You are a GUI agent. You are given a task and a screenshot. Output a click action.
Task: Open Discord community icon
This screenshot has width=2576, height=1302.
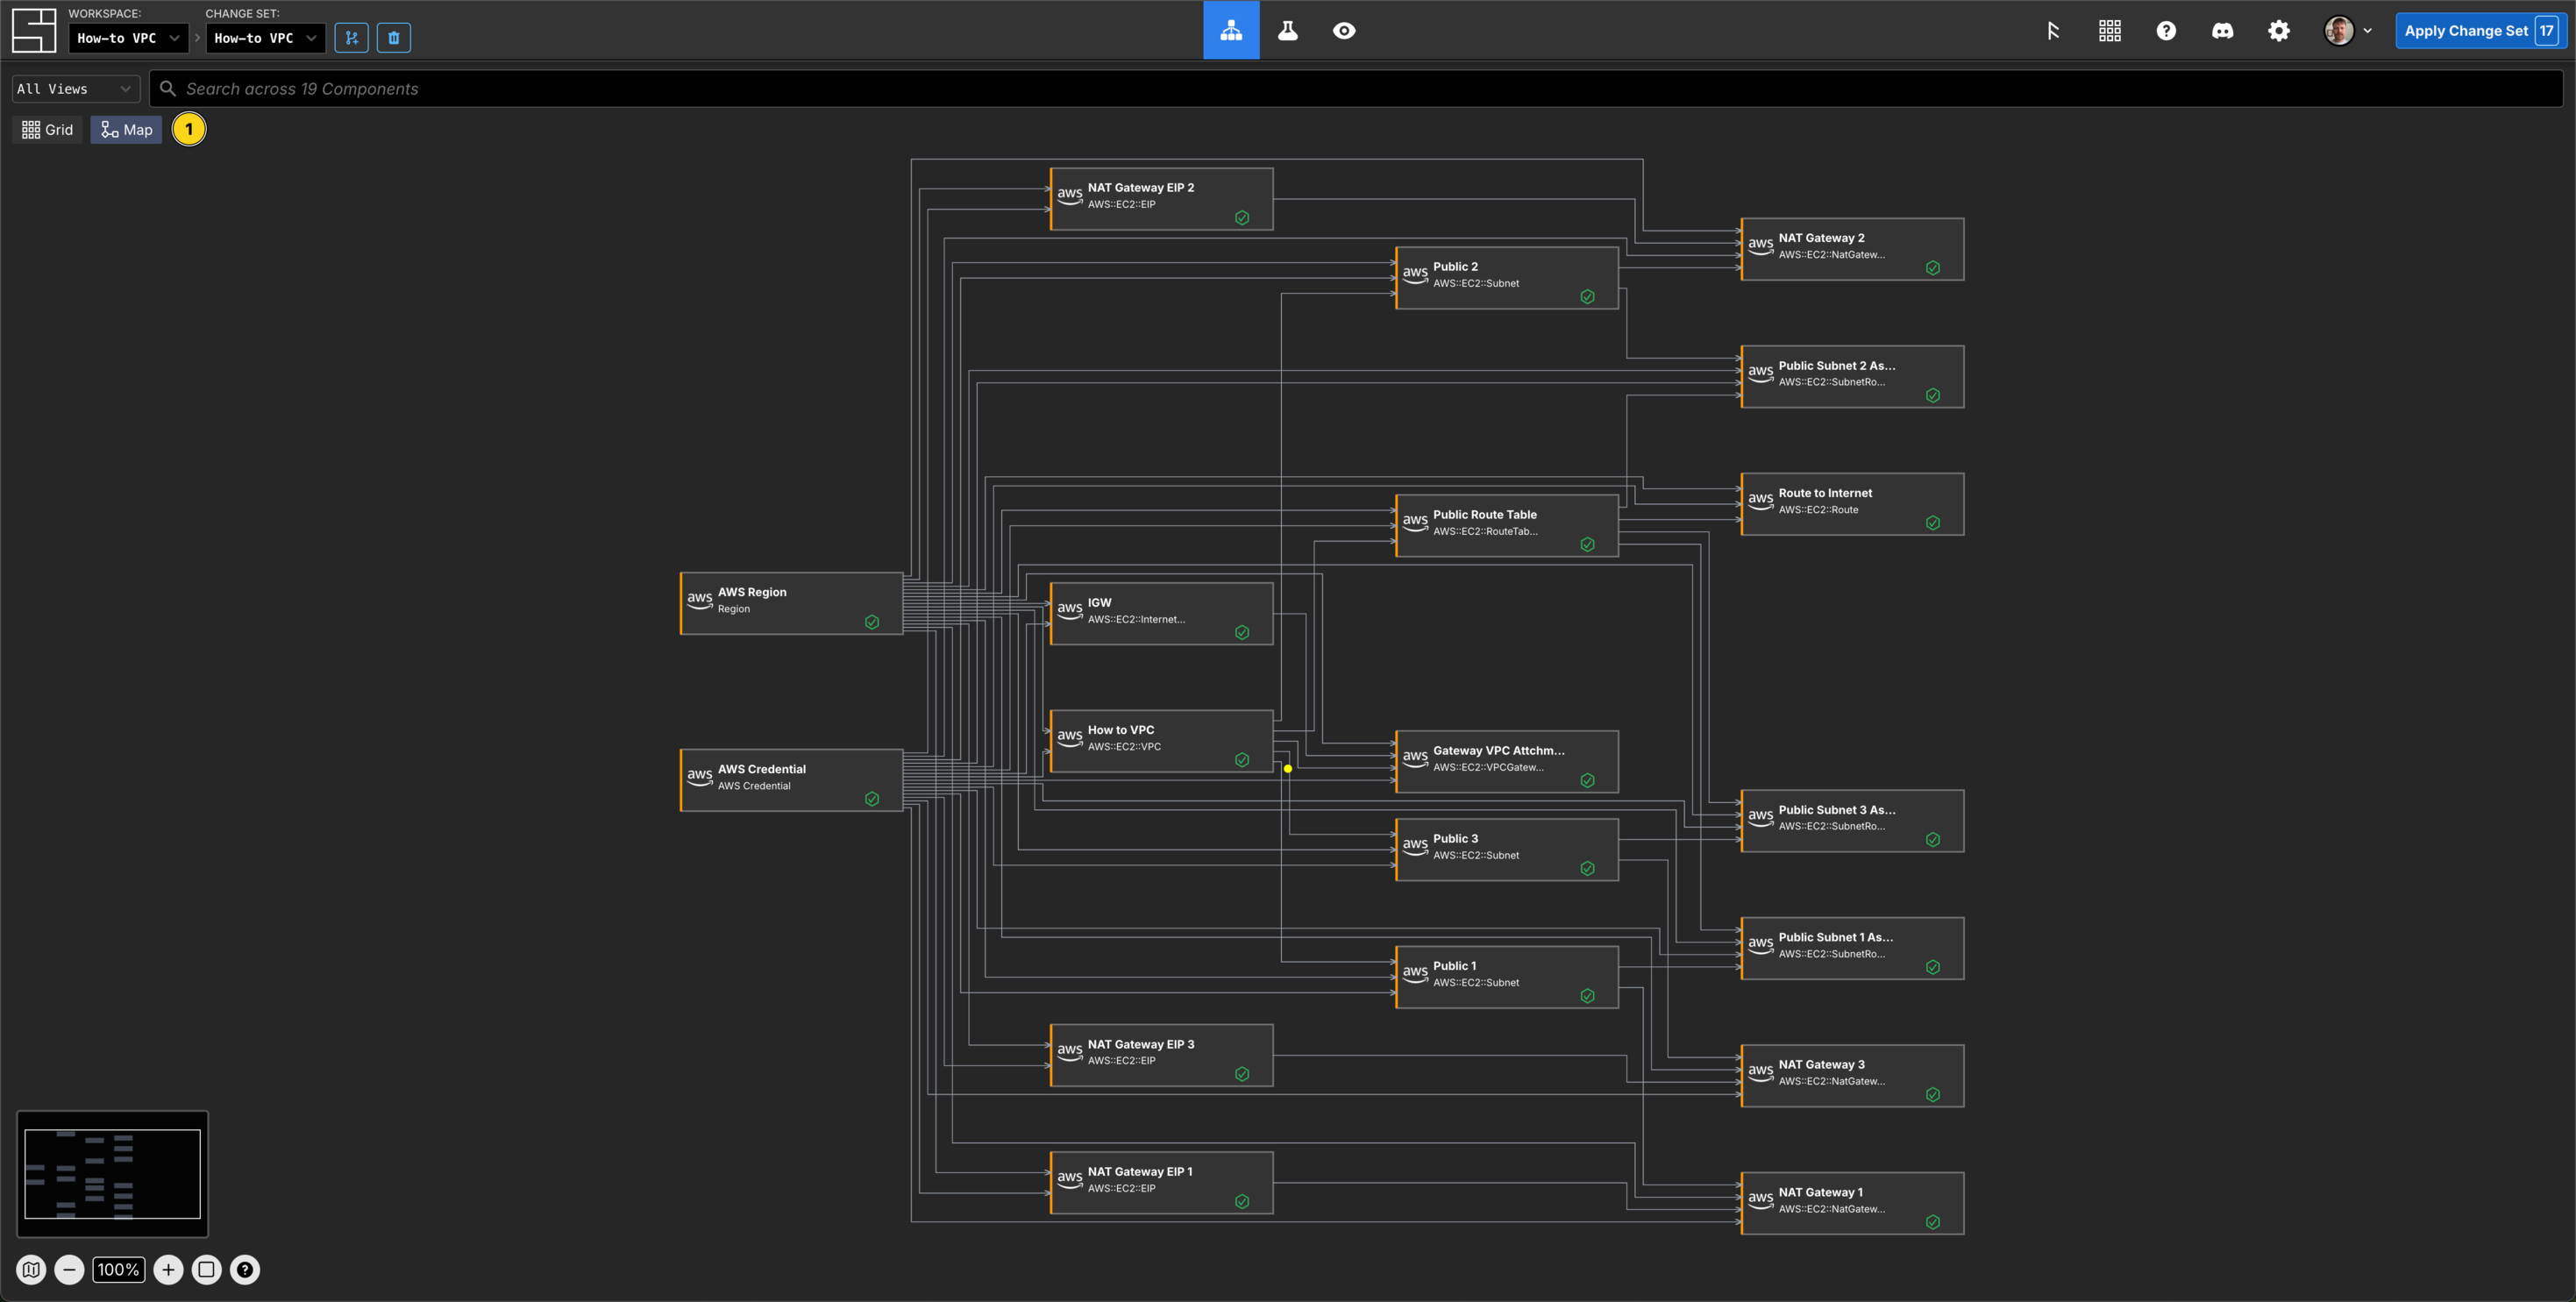coord(2222,31)
